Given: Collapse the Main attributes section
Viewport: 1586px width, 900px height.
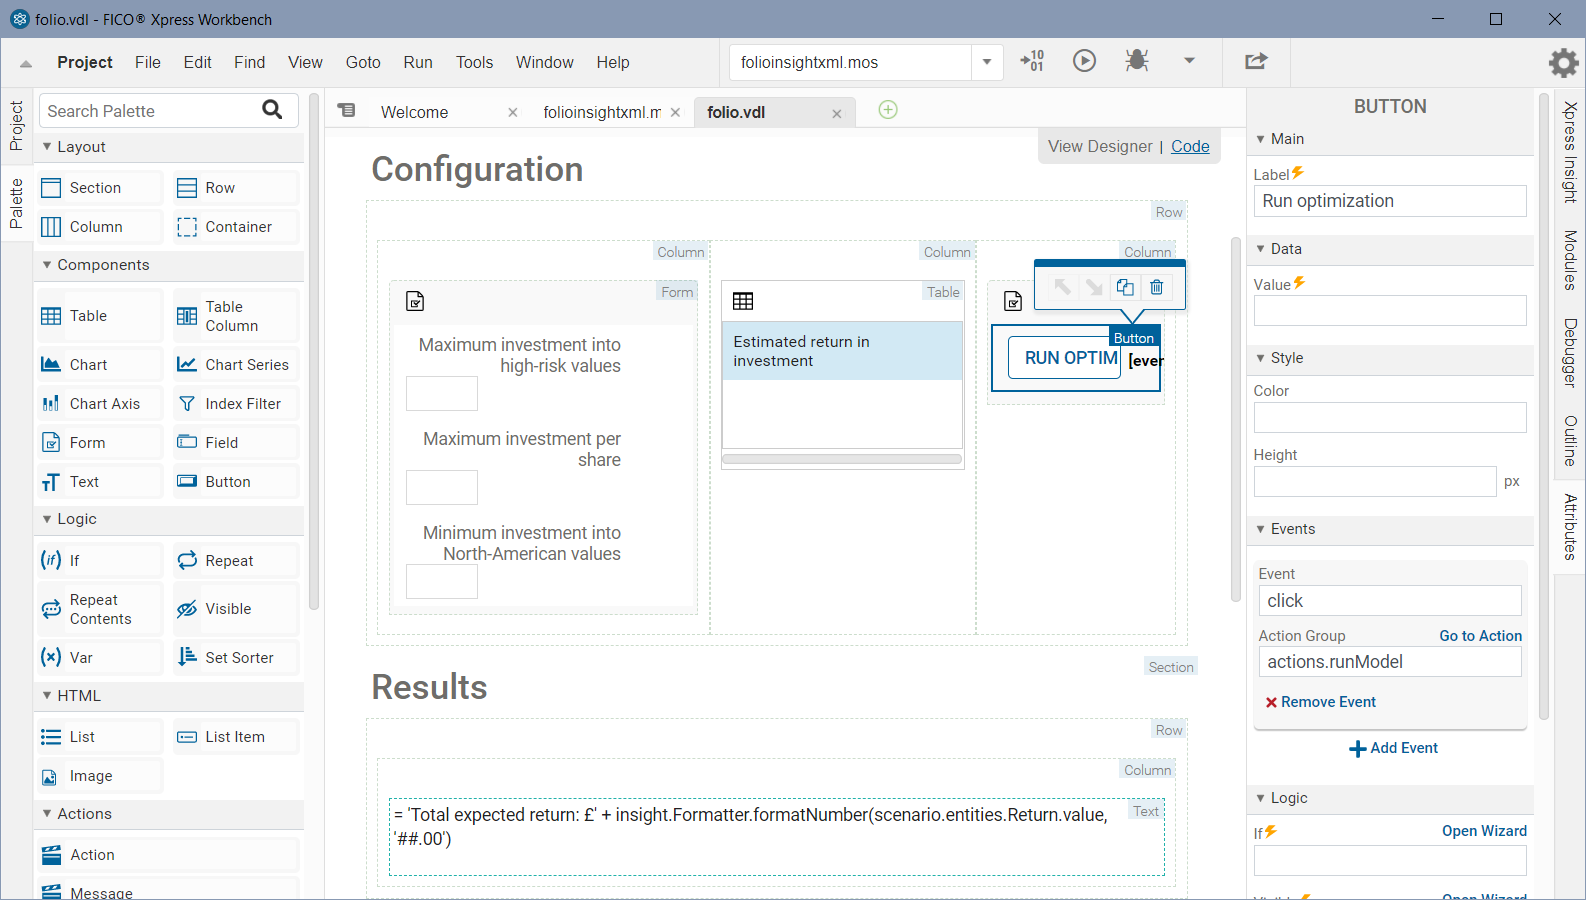Looking at the screenshot, I should tap(1261, 139).
